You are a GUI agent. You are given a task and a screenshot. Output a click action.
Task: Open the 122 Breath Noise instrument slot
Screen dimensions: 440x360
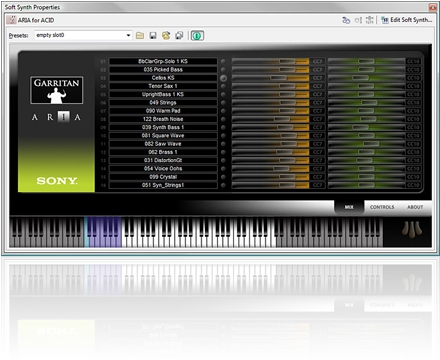[x=163, y=119]
